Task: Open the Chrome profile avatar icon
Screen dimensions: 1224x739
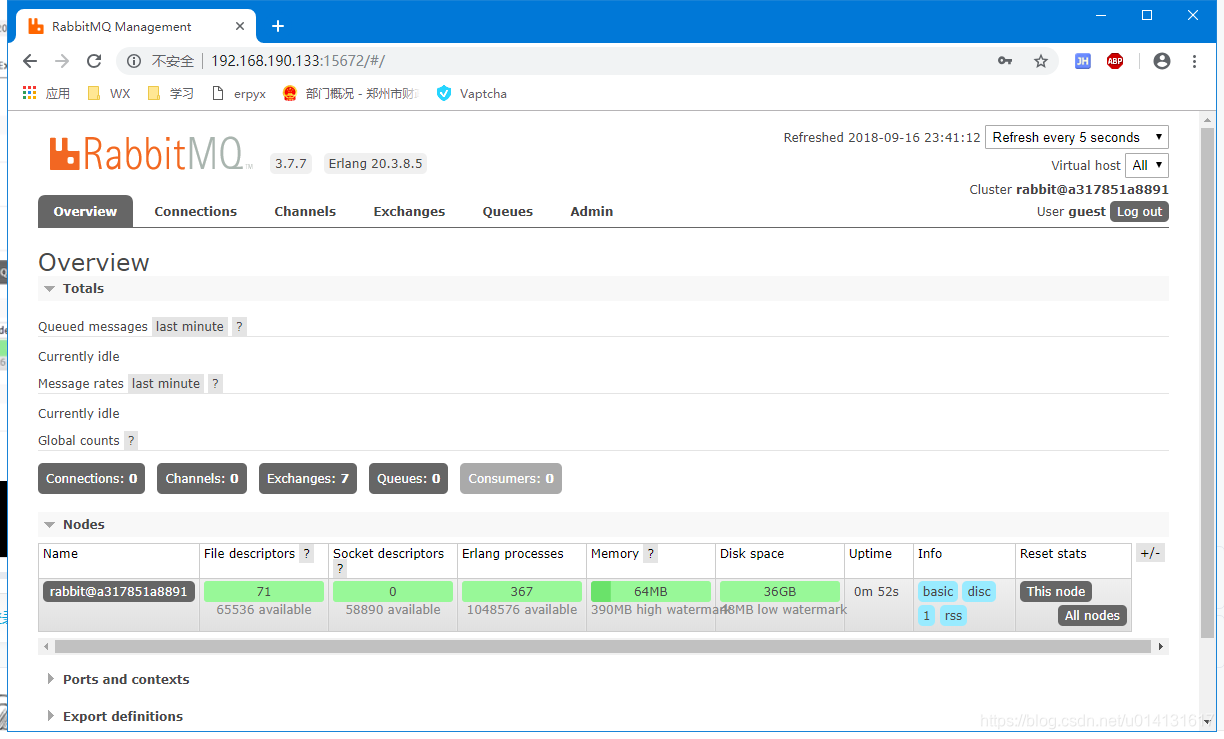Action: 1161,61
